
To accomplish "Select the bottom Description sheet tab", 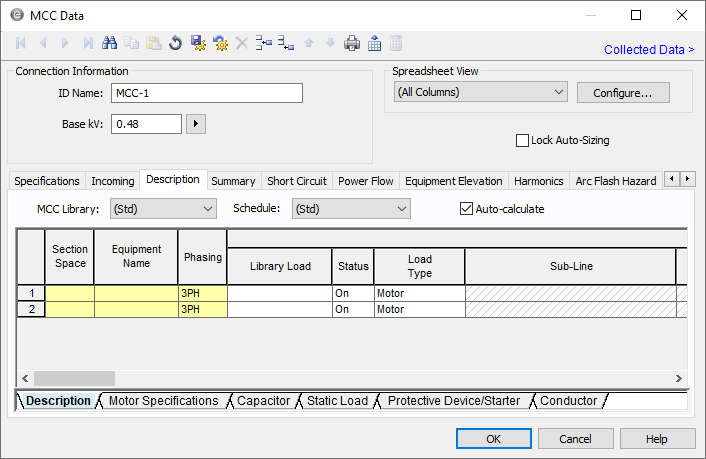I will [58, 401].
